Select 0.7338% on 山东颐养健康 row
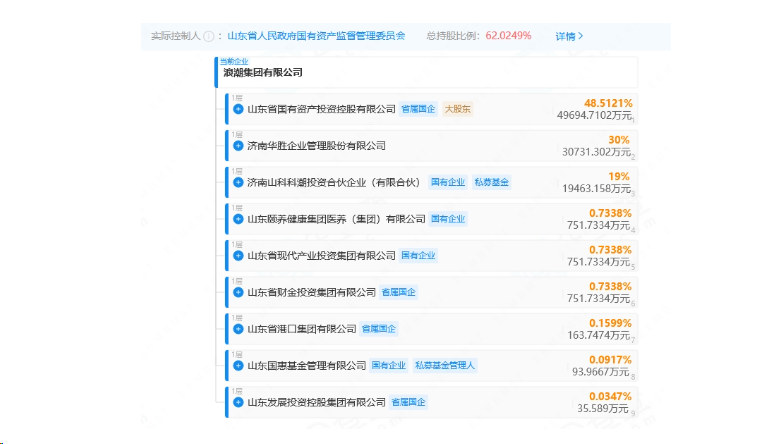Screen dimensions: 777x444 610,214
